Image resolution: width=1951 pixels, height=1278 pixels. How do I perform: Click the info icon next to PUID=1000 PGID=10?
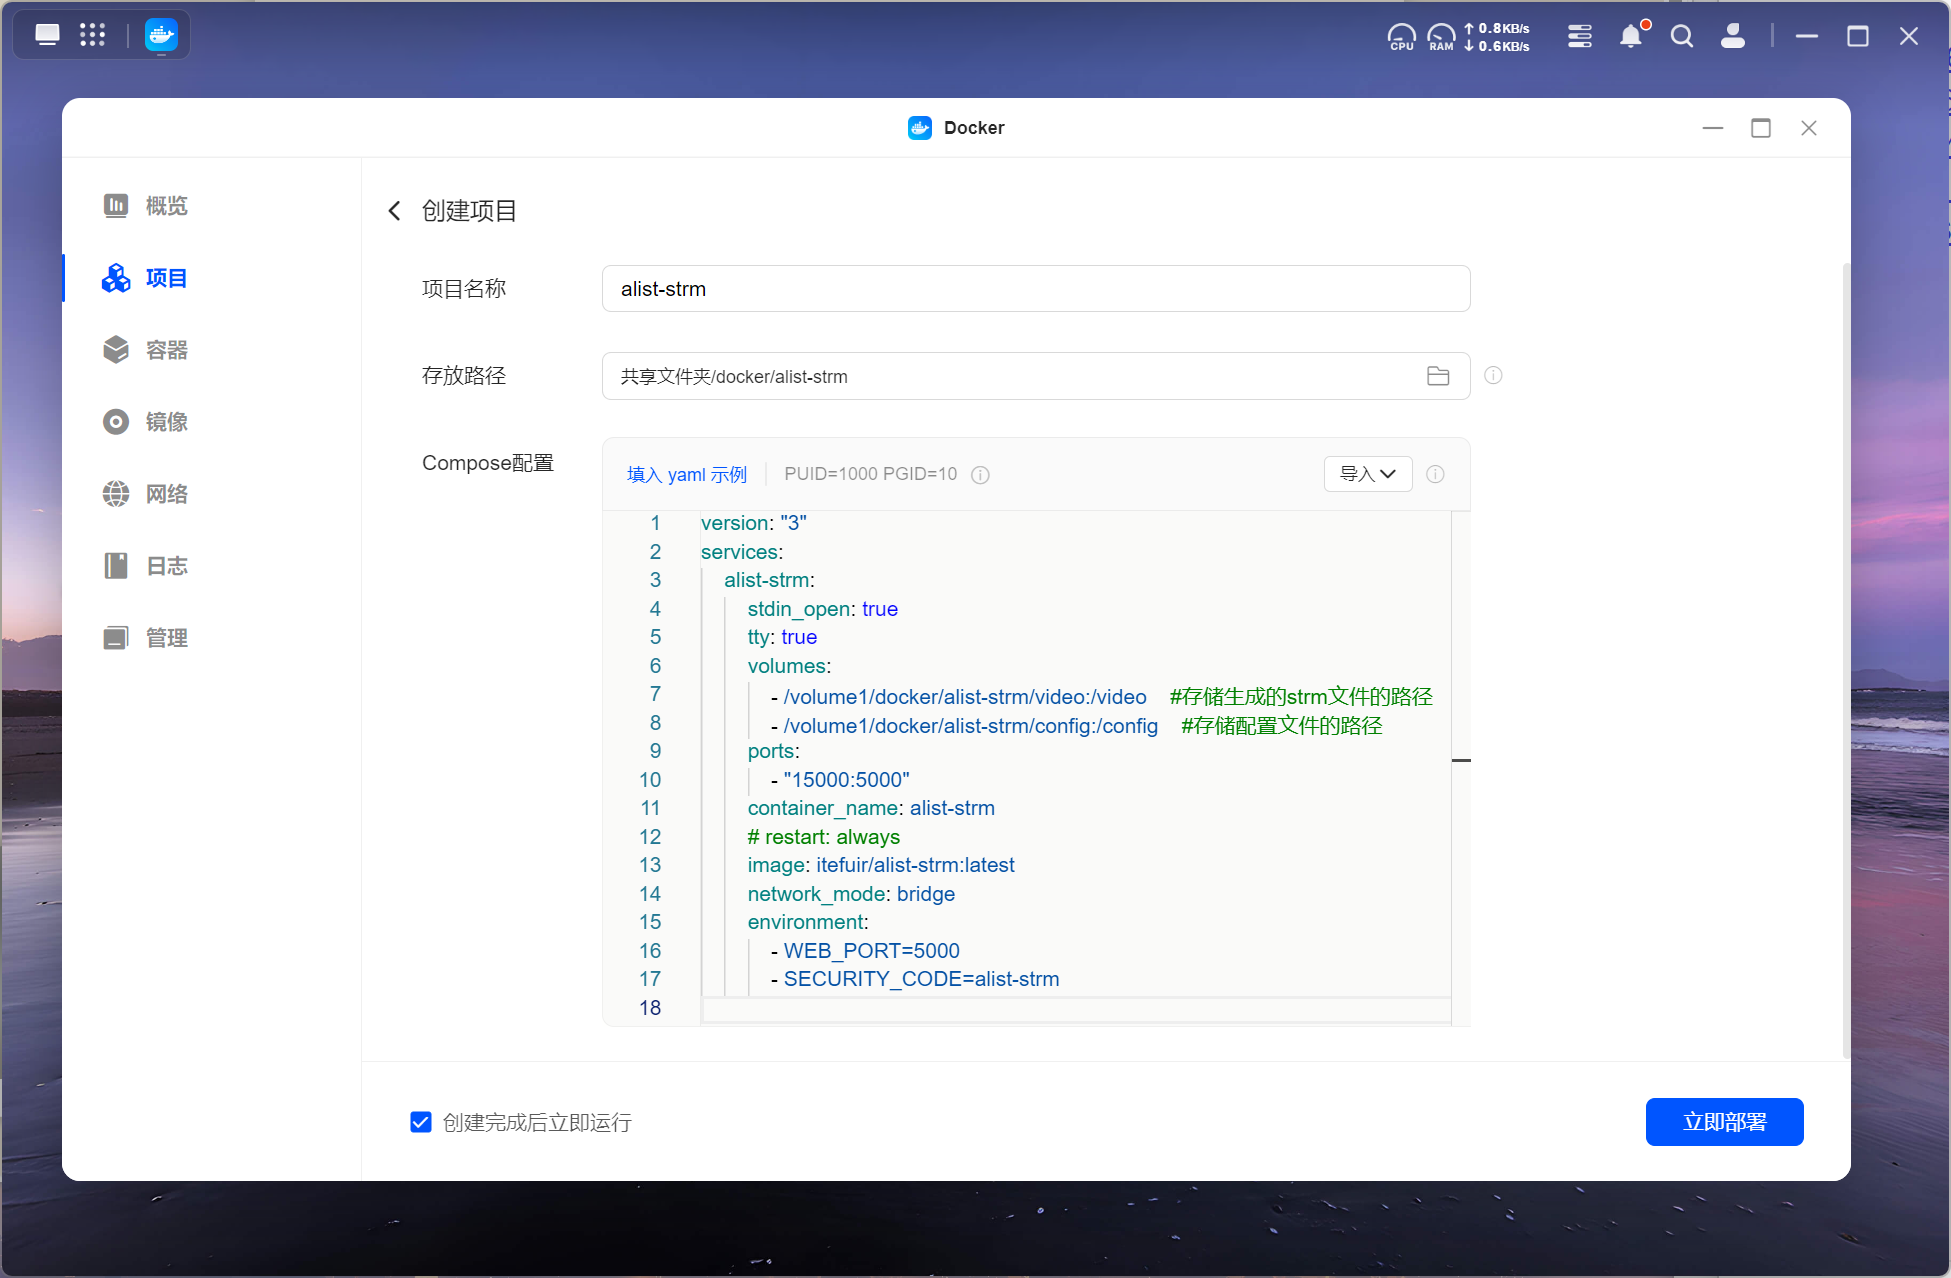pyautogui.click(x=980, y=475)
